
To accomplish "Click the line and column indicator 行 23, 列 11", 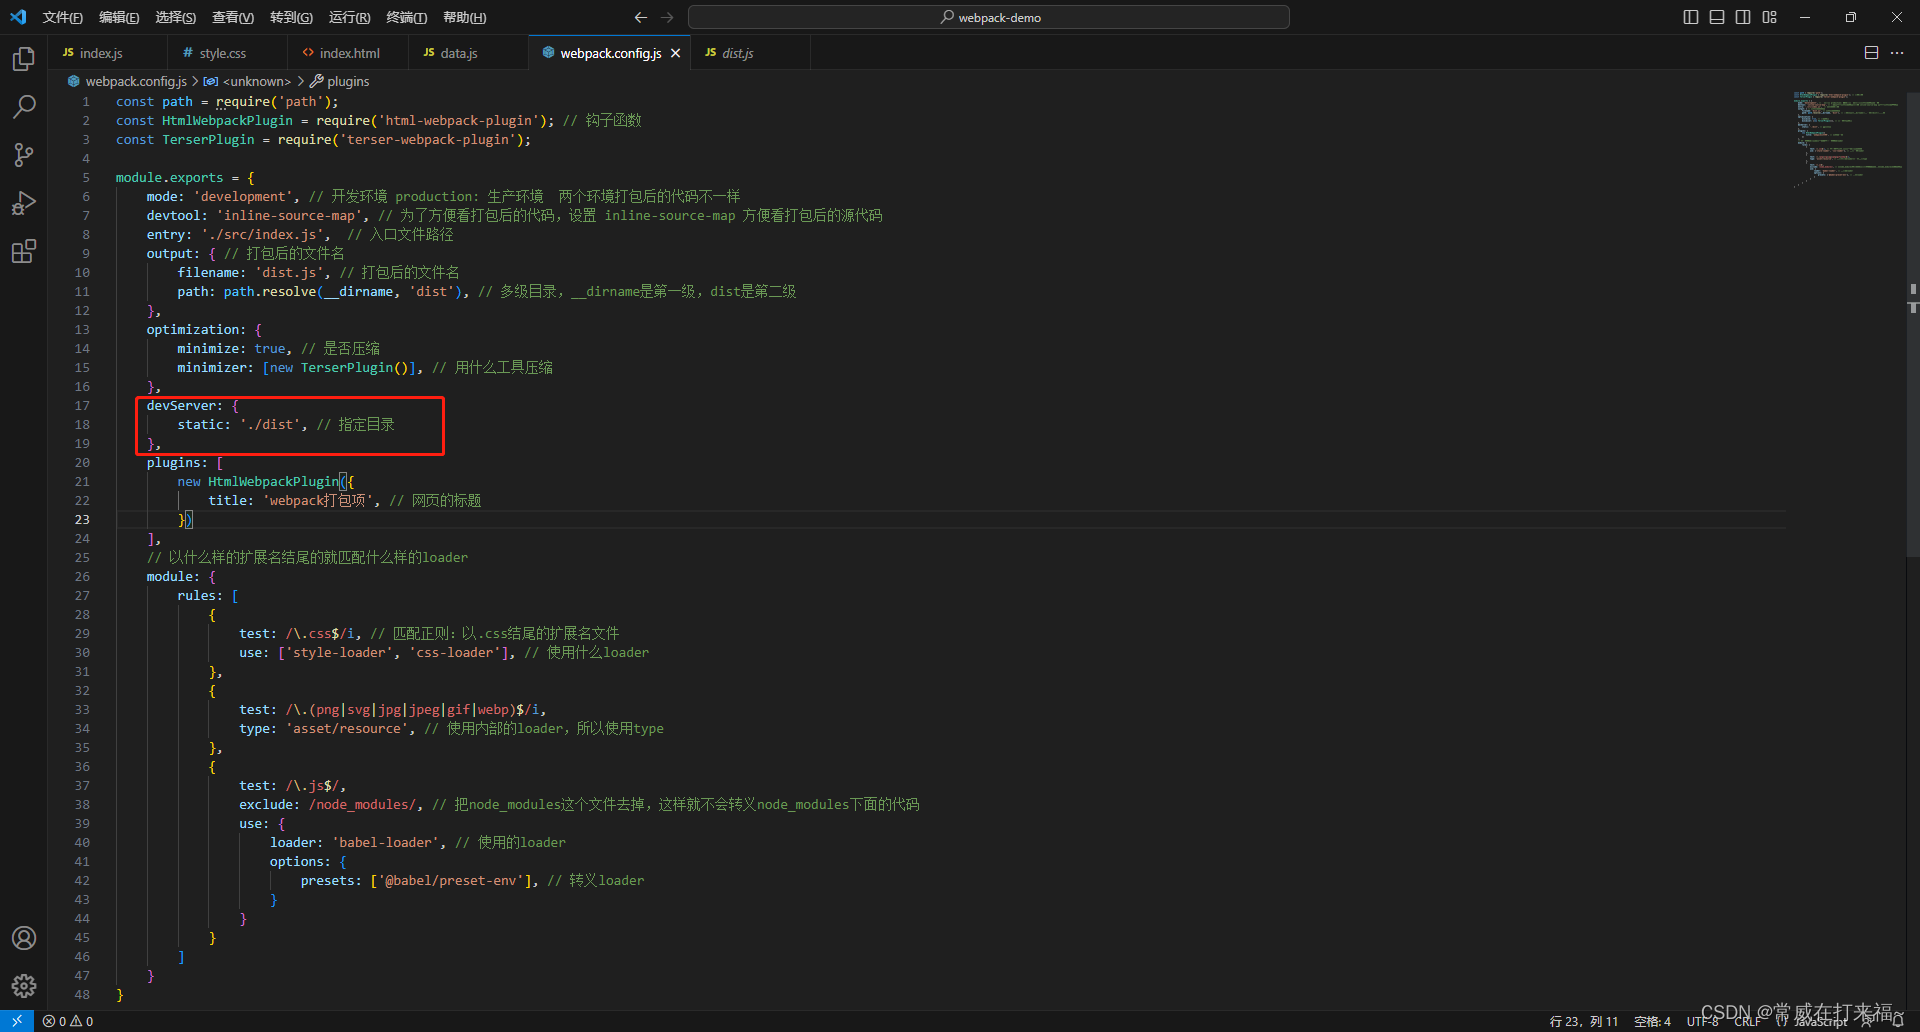I will [1584, 1021].
